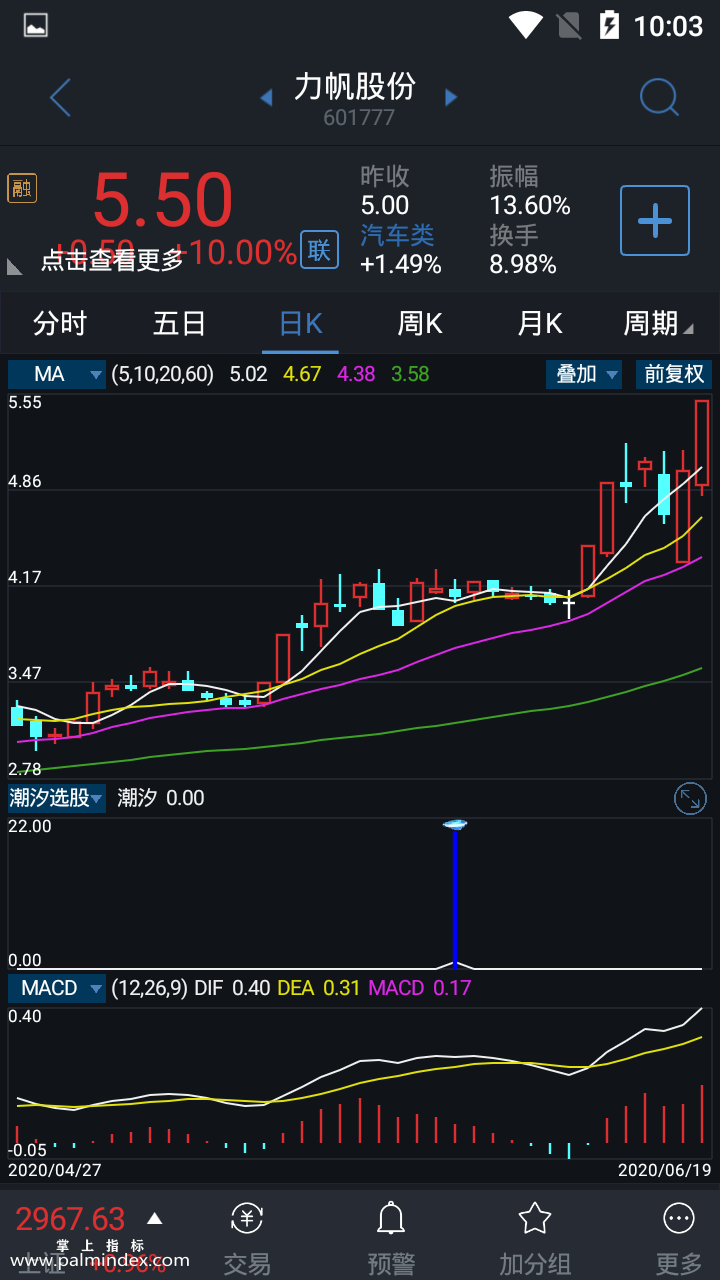Tap the blue 潮汐 signal spike
The height and width of the screenshot is (1280, 720).
[455, 895]
